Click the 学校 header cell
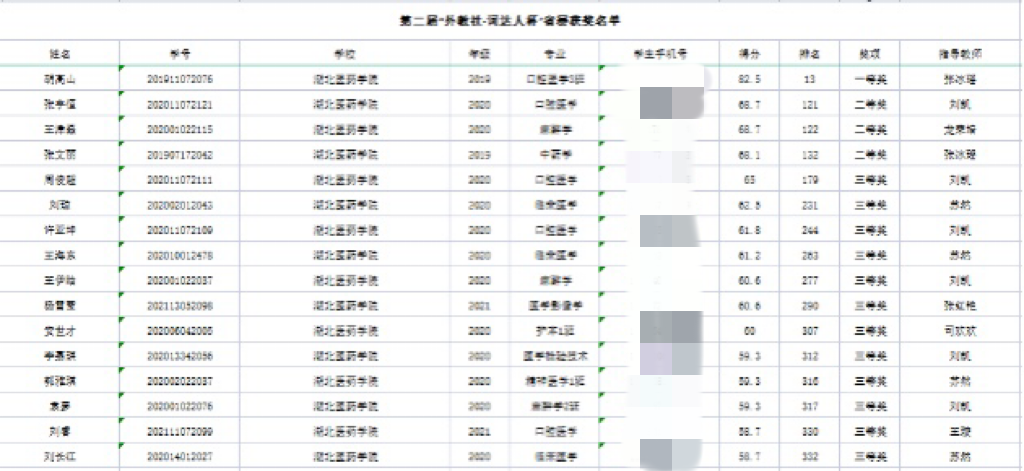 pyautogui.click(x=345, y=53)
